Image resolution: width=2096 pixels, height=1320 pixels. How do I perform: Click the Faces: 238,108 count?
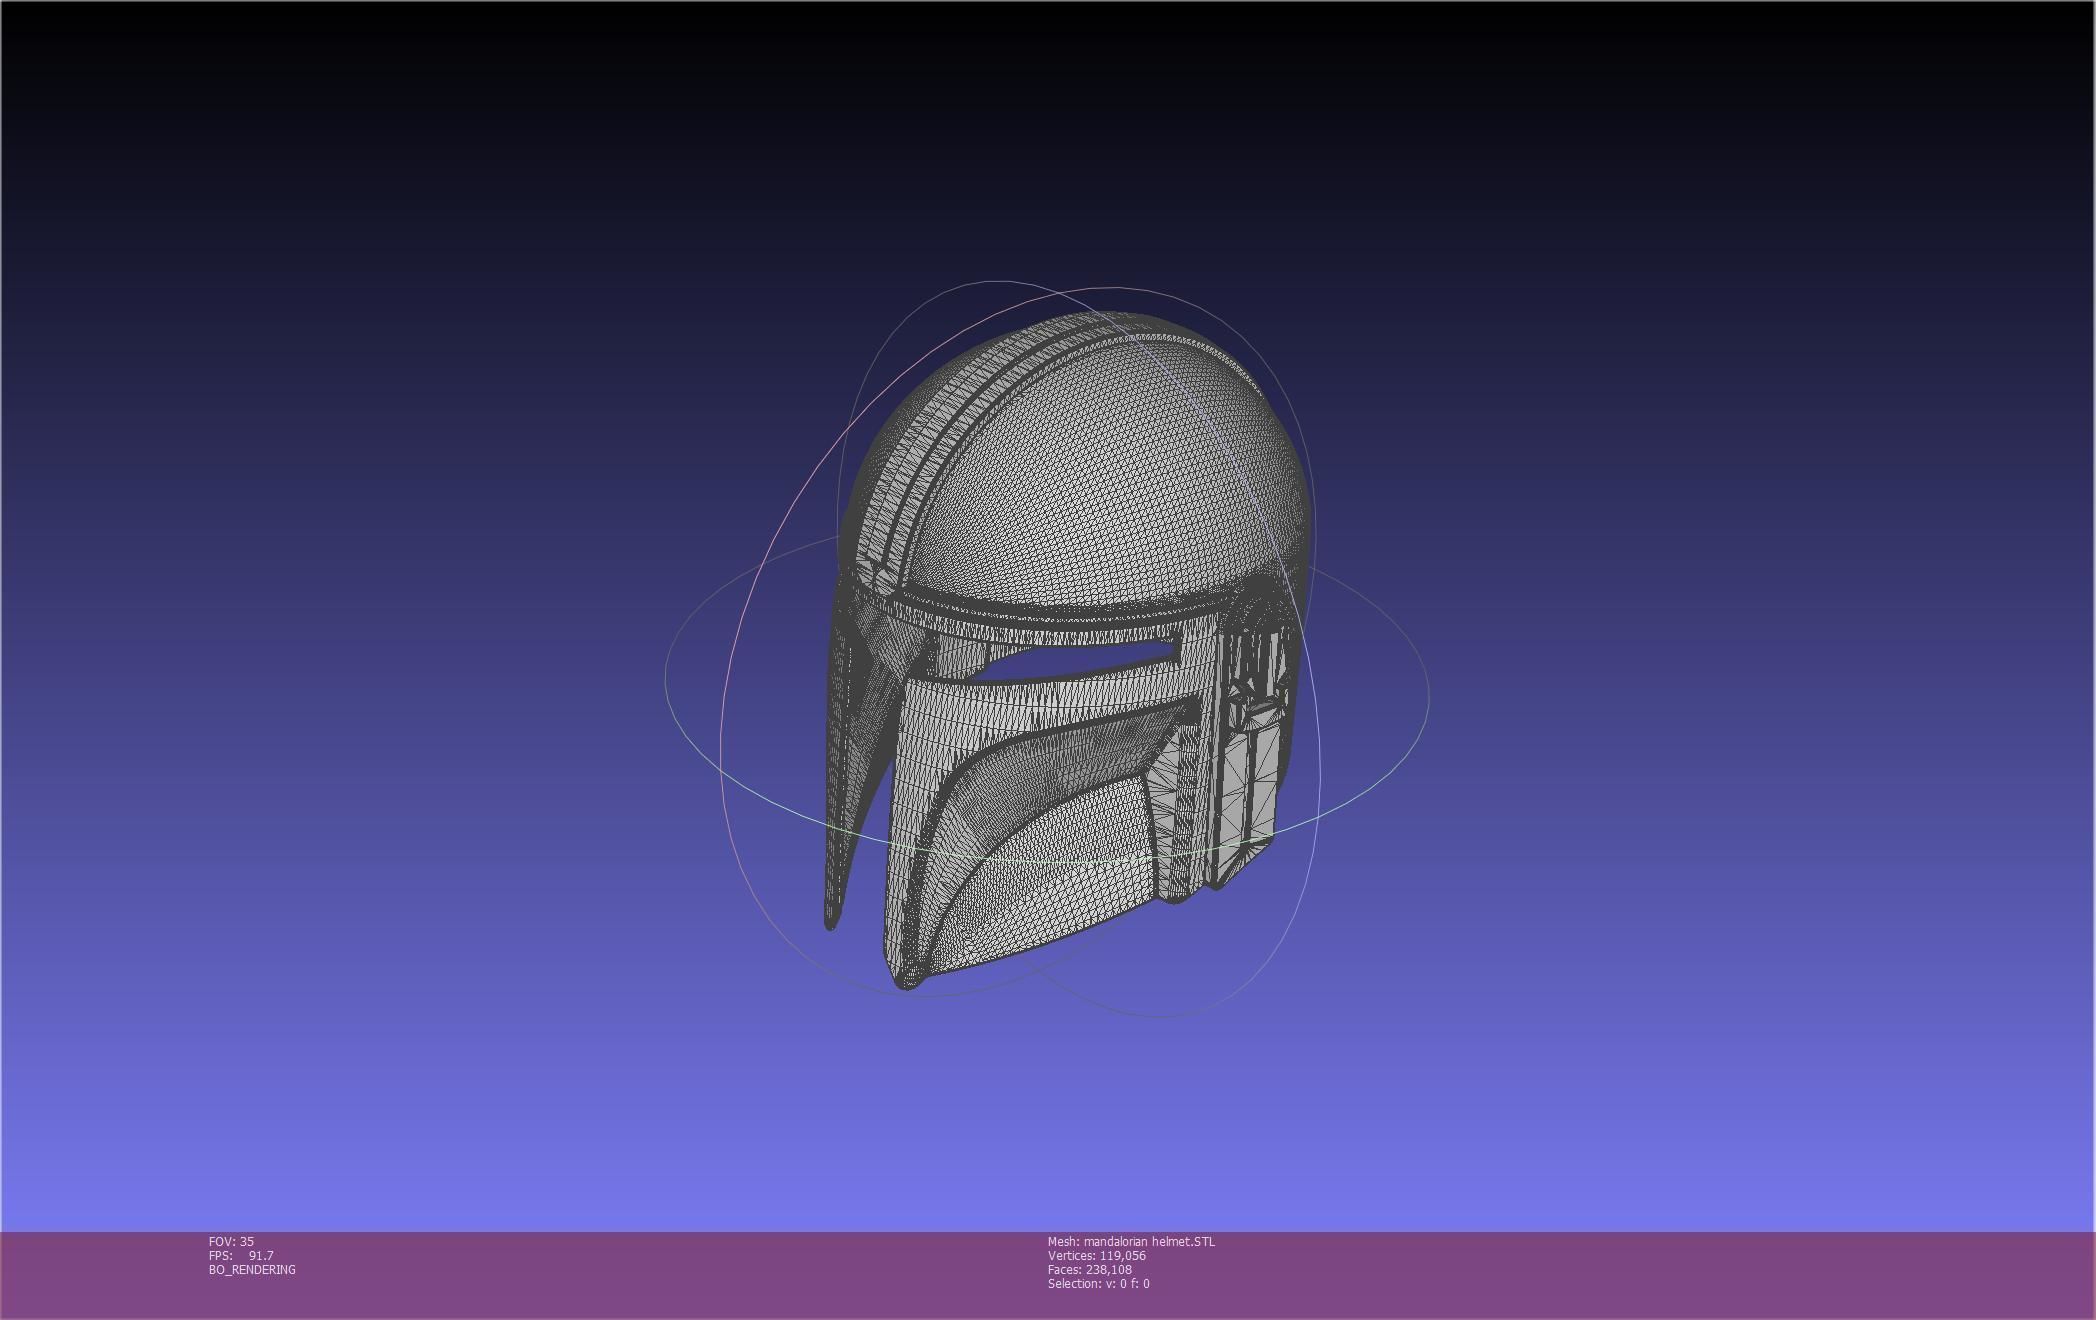[x=1089, y=1269]
